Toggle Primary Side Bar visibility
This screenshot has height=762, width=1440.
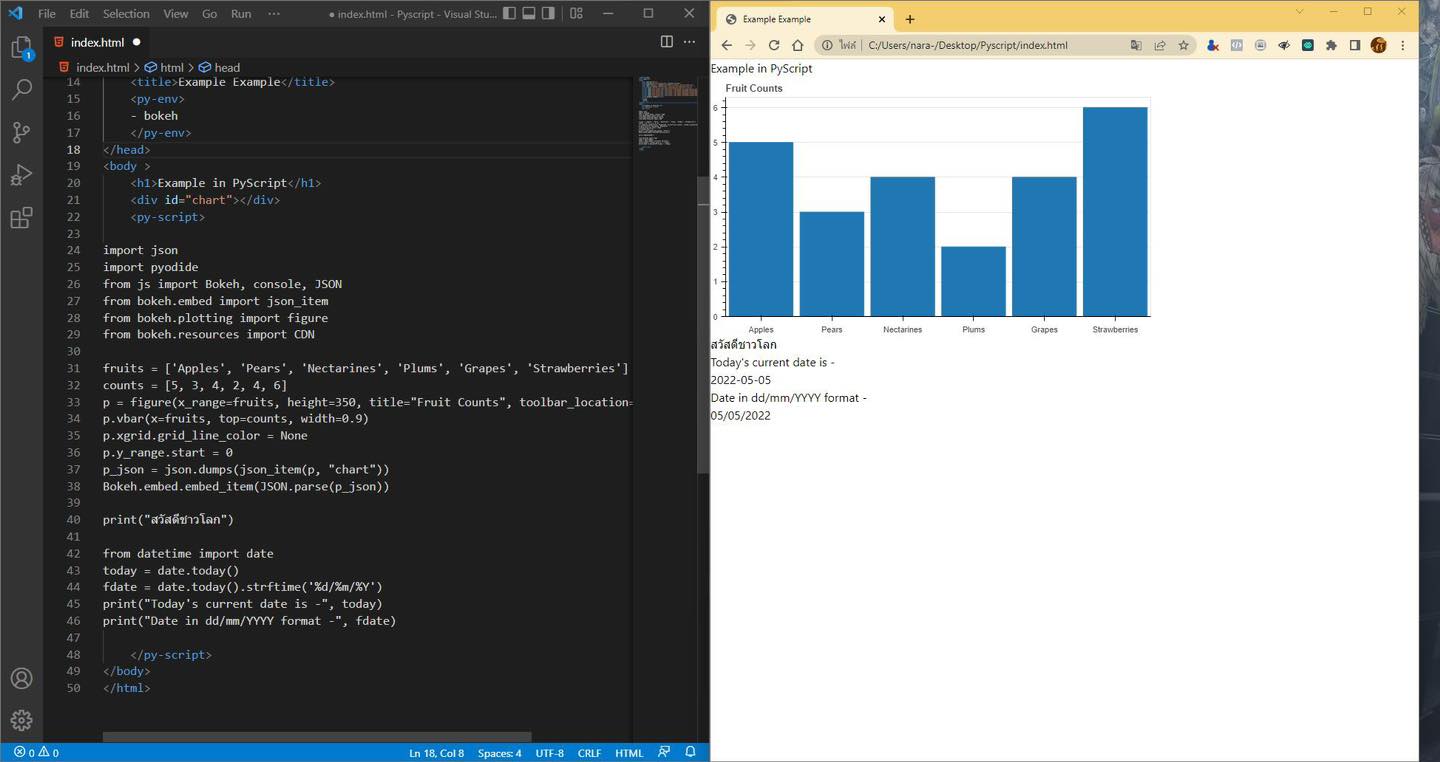[x=510, y=13]
